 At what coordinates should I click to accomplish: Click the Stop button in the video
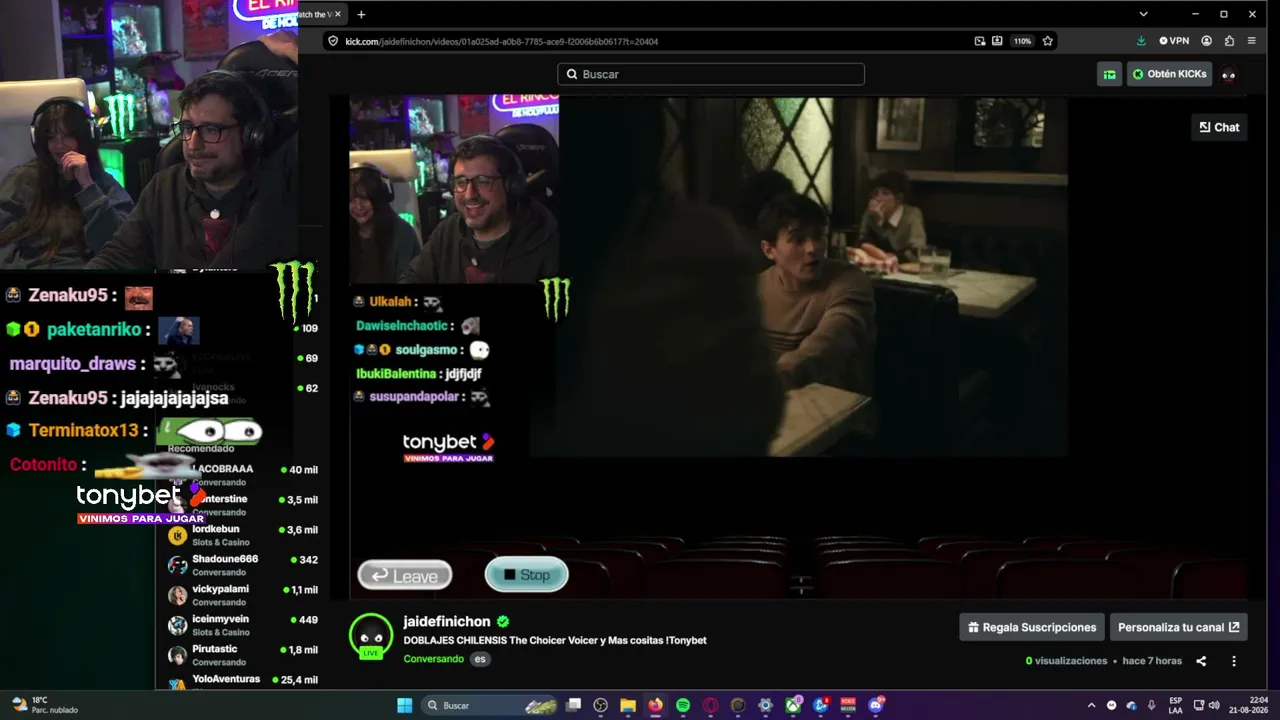526,574
